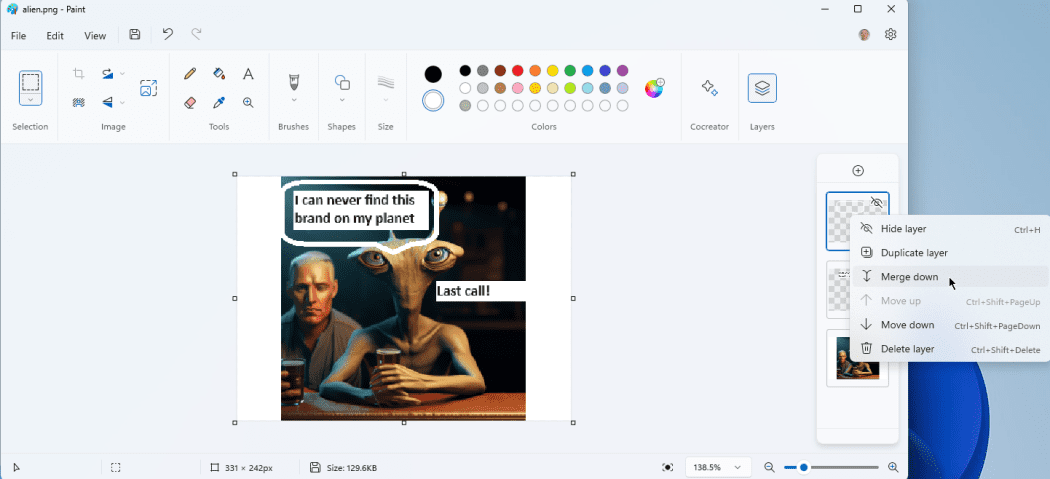Select the Text tool
The image size is (1050, 479).
[x=248, y=74]
